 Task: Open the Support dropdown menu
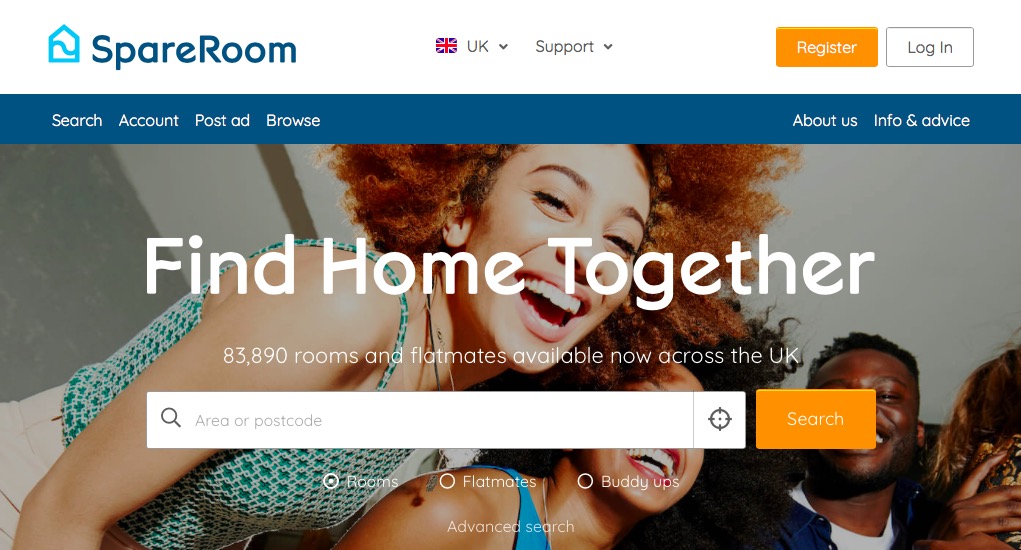(x=574, y=47)
